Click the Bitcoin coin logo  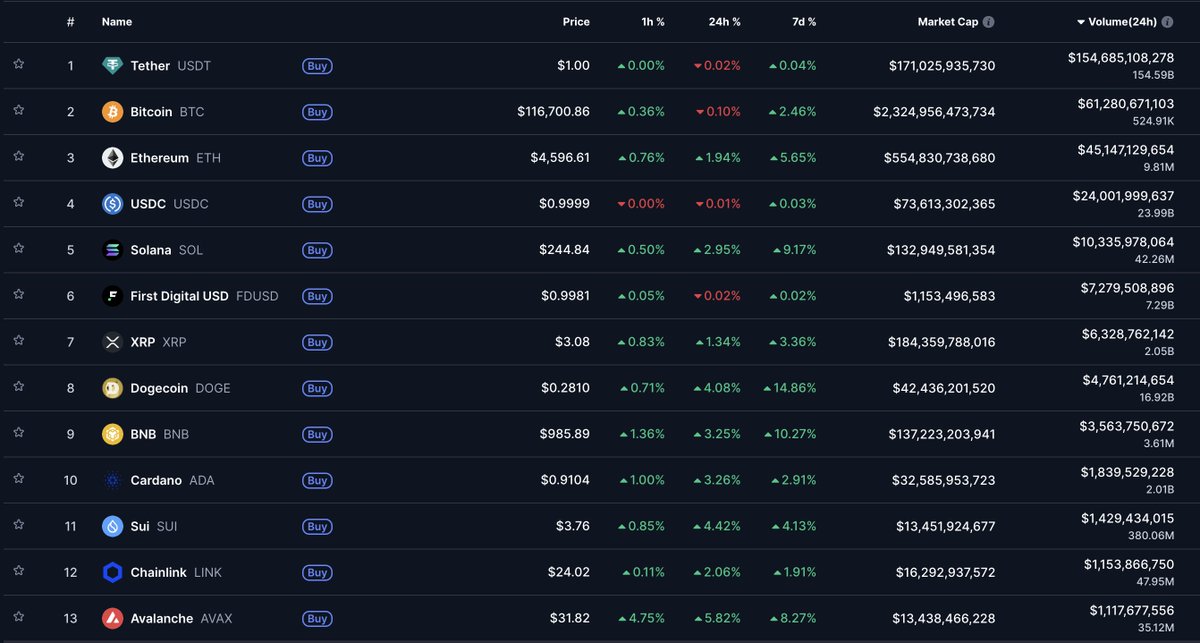[112, 112]
